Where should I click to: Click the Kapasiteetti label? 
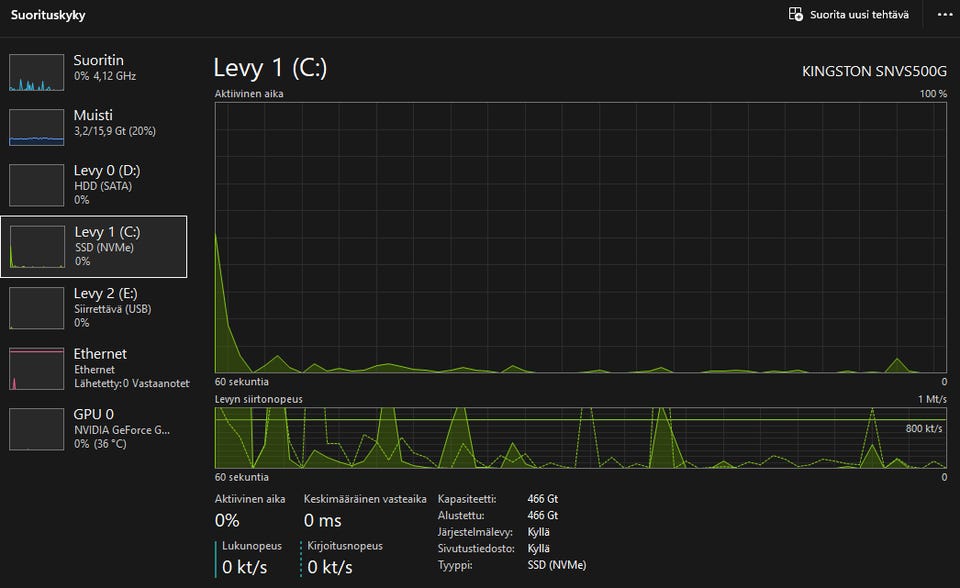[x=467, y=499]
